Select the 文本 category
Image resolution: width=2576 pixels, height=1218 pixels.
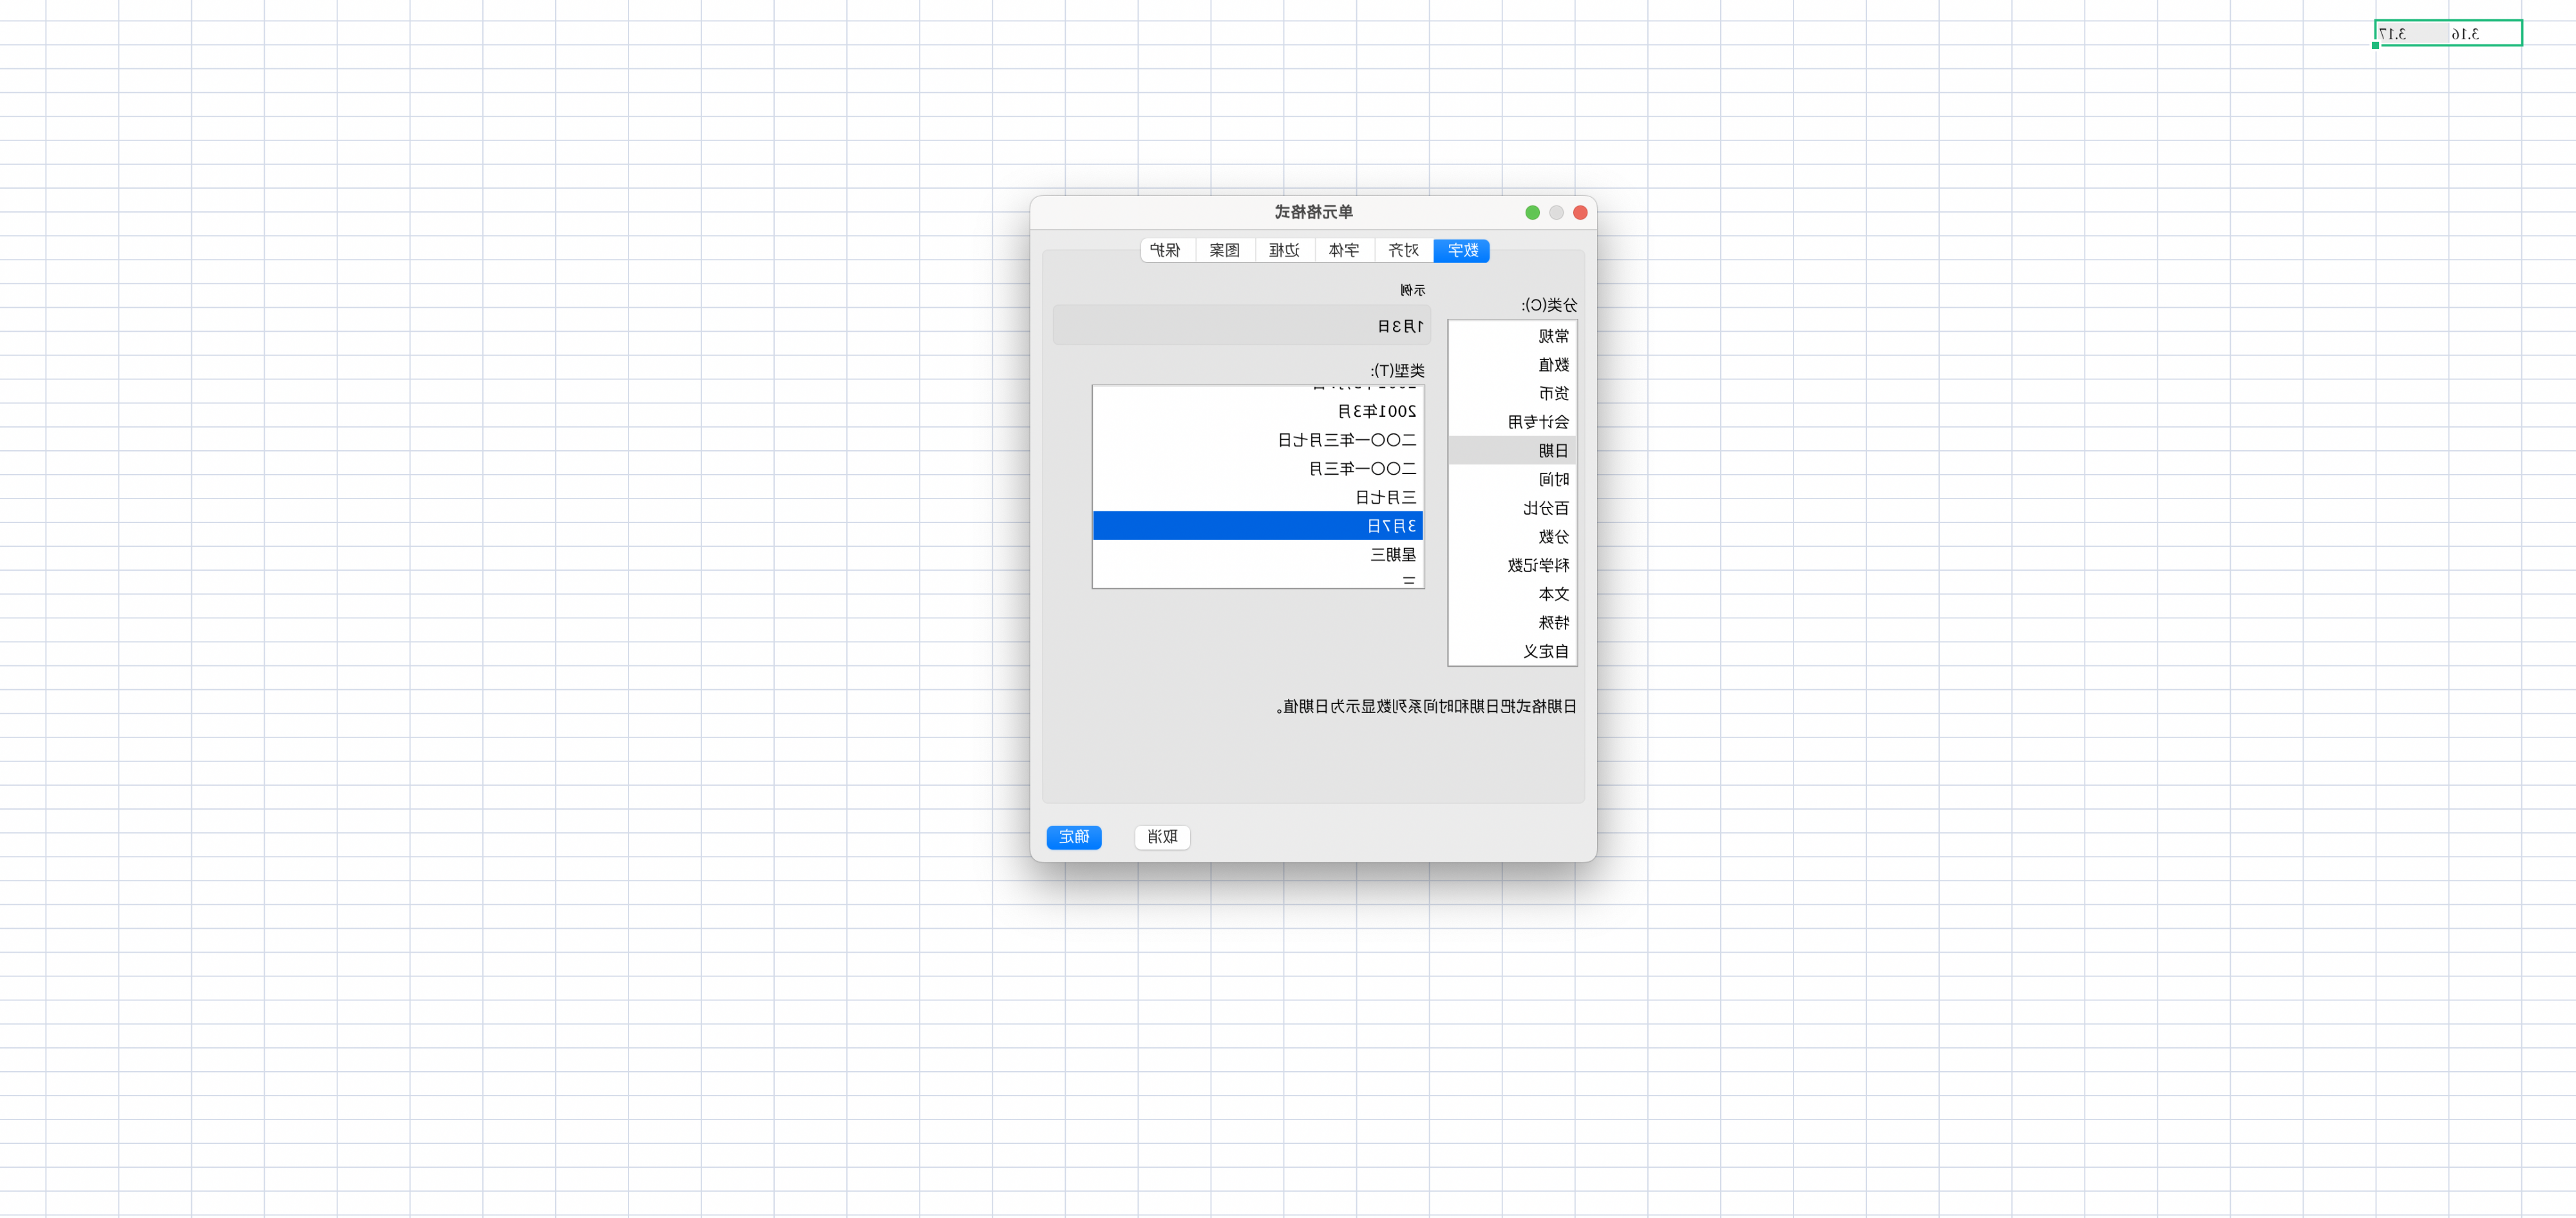[x=1512, y=594]
